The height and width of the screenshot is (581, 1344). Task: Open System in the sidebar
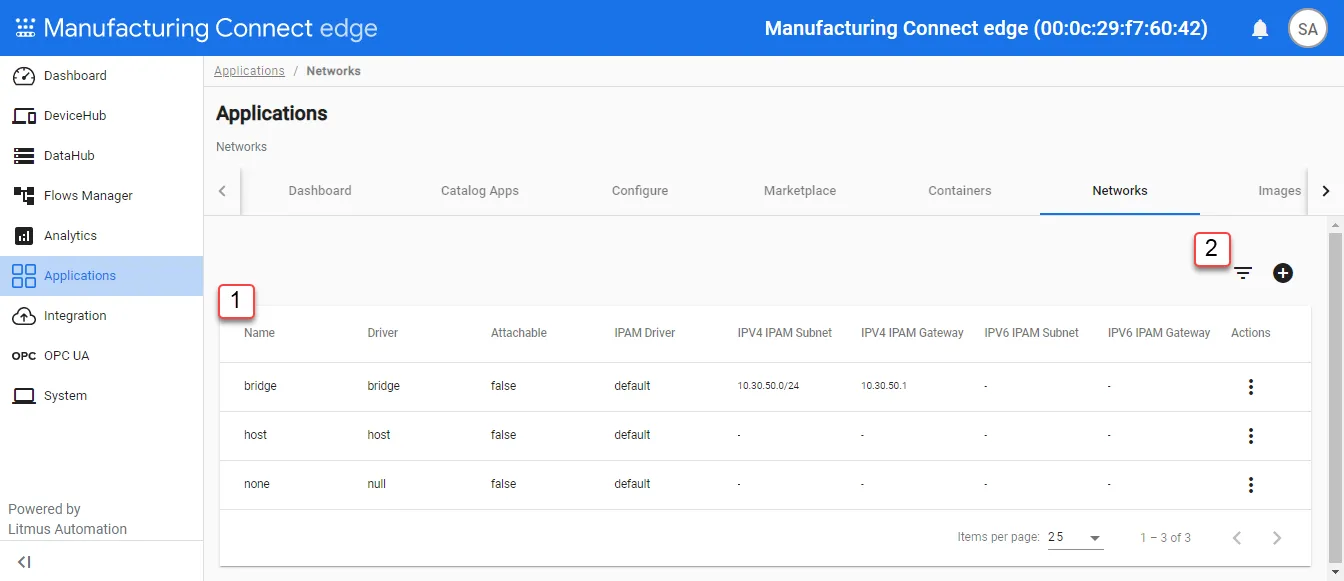(102, 396)
